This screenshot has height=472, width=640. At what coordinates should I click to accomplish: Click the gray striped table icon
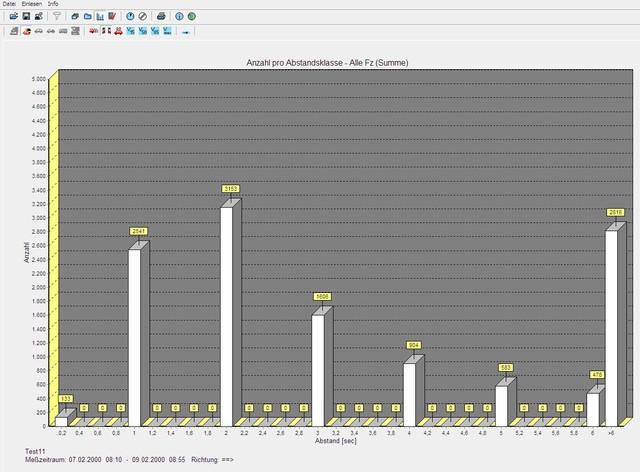coord(75,31)
